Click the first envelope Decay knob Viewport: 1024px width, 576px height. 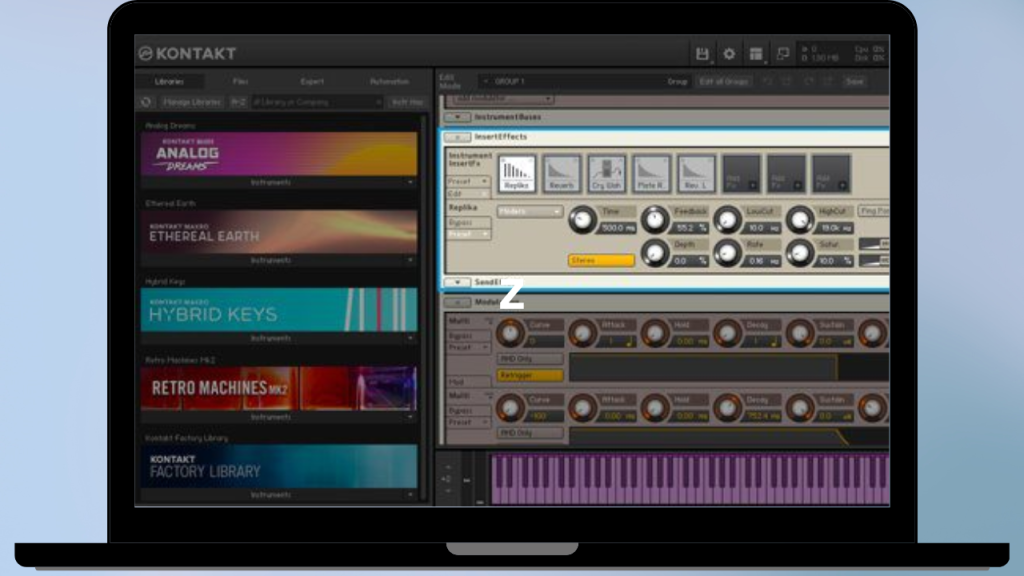(x=727, y=334)
